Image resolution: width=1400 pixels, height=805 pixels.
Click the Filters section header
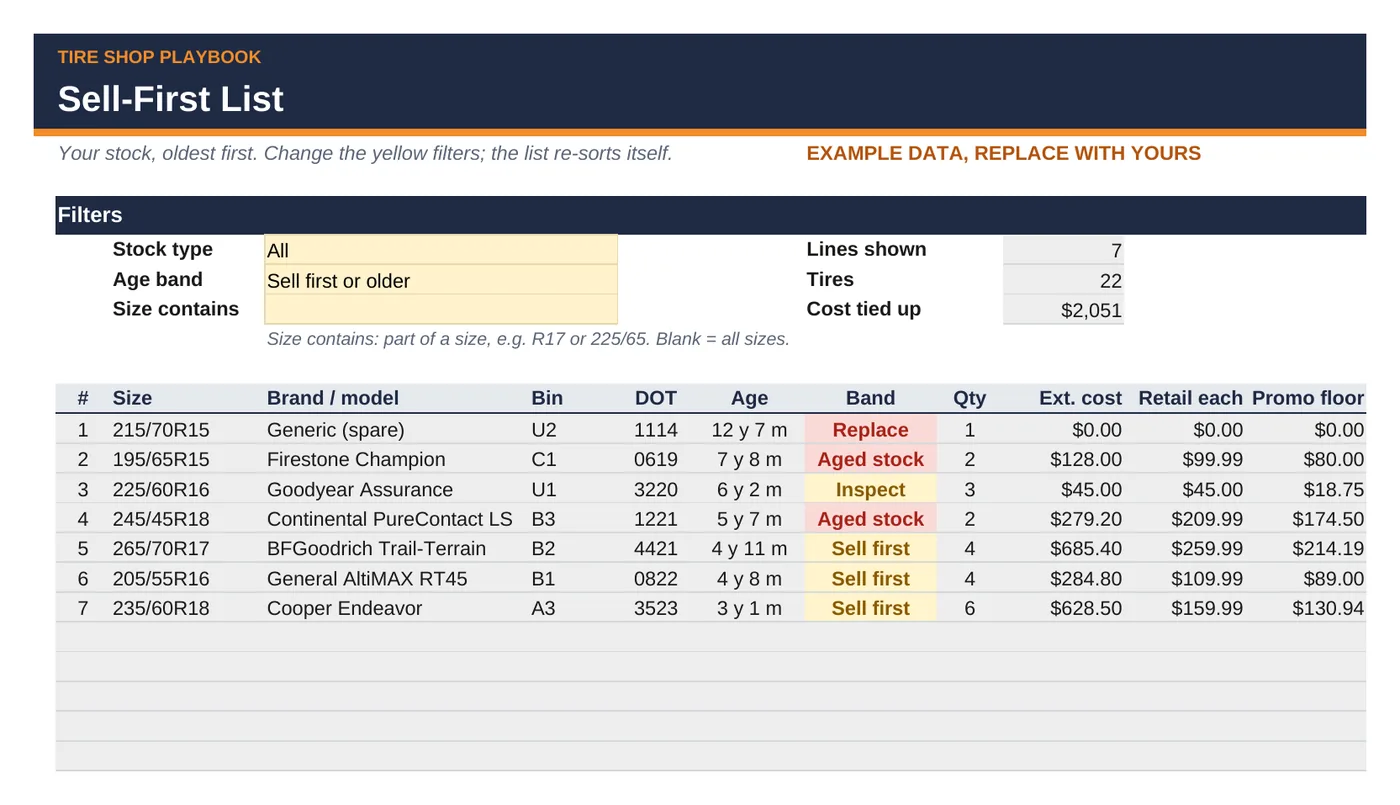(x=710, y=215)
